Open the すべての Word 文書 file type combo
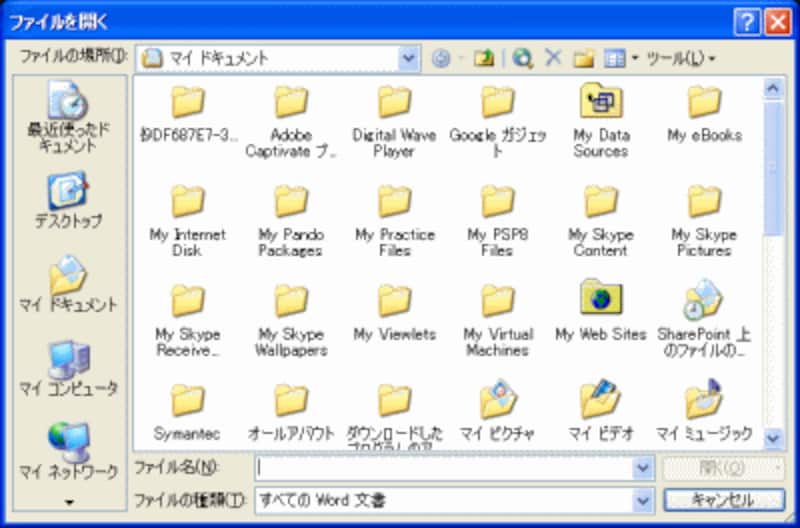The image size is (800, 528). 454,500
